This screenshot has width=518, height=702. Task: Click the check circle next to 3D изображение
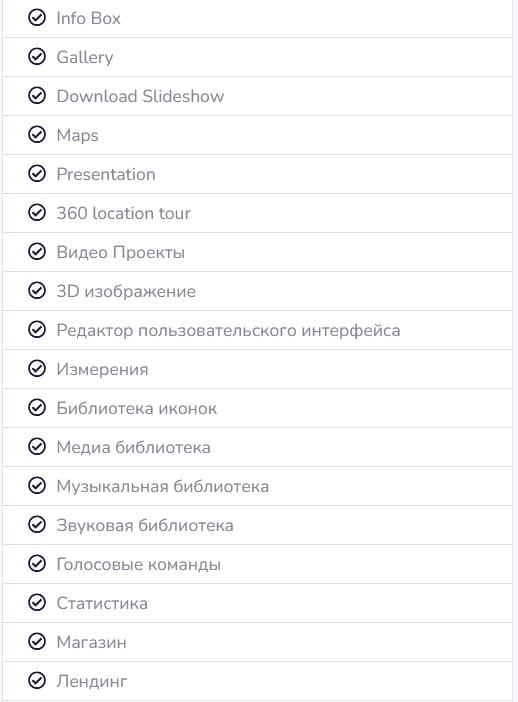click(x=37, y=291)
